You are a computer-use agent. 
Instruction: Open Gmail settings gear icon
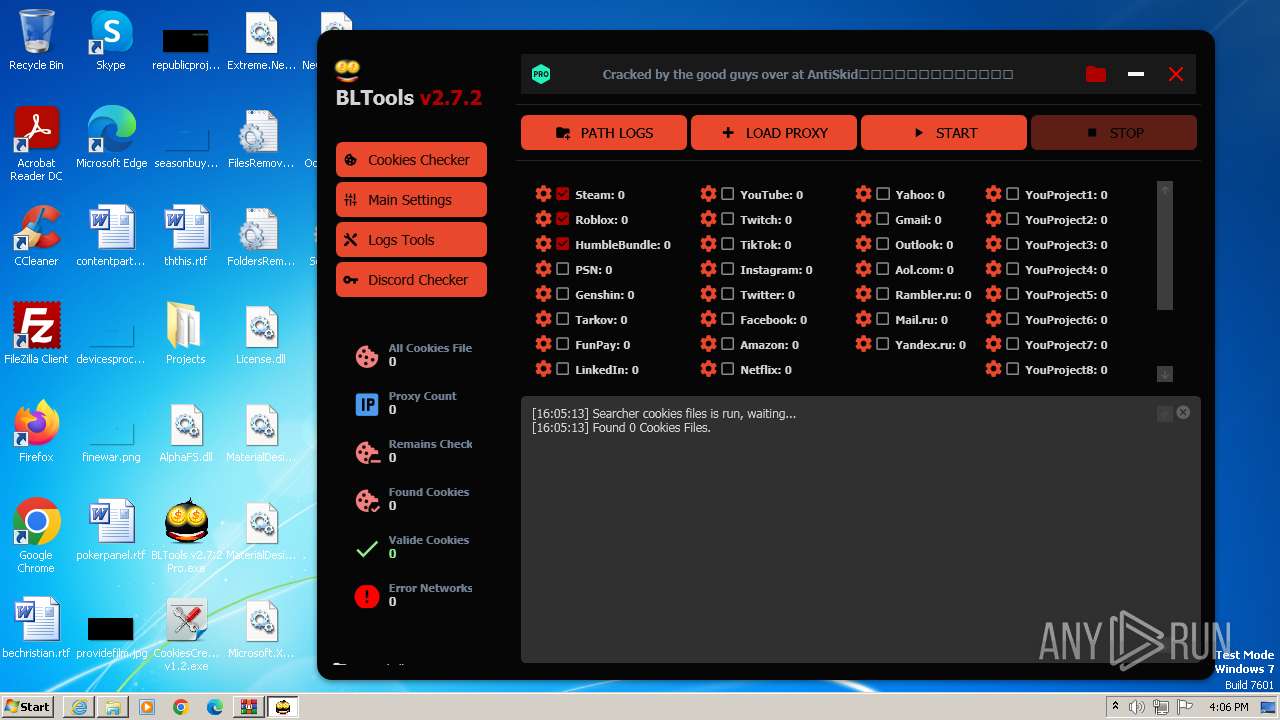[x=863, y=219]
